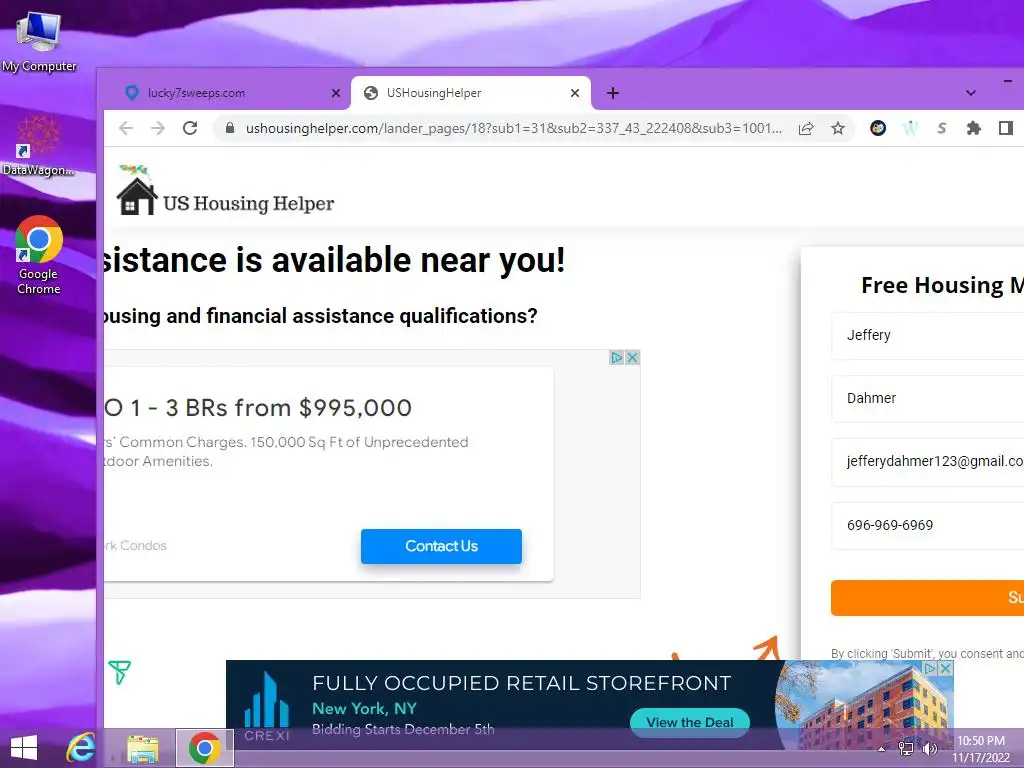Click Chrome taskbar button
This screenshot has width=1024, height=768.
[x=204, y=748]
